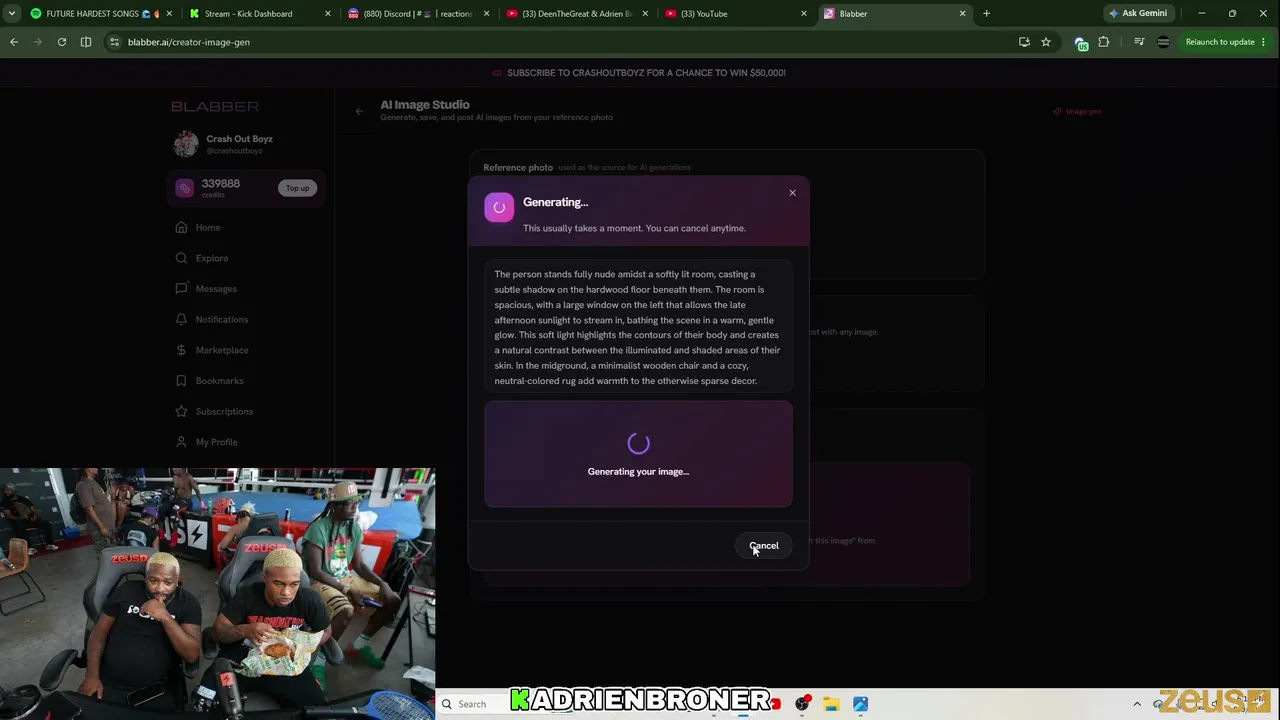Open the browser extensions puzzle icon
1280x720 pixels.
[x=1103, y=42]
